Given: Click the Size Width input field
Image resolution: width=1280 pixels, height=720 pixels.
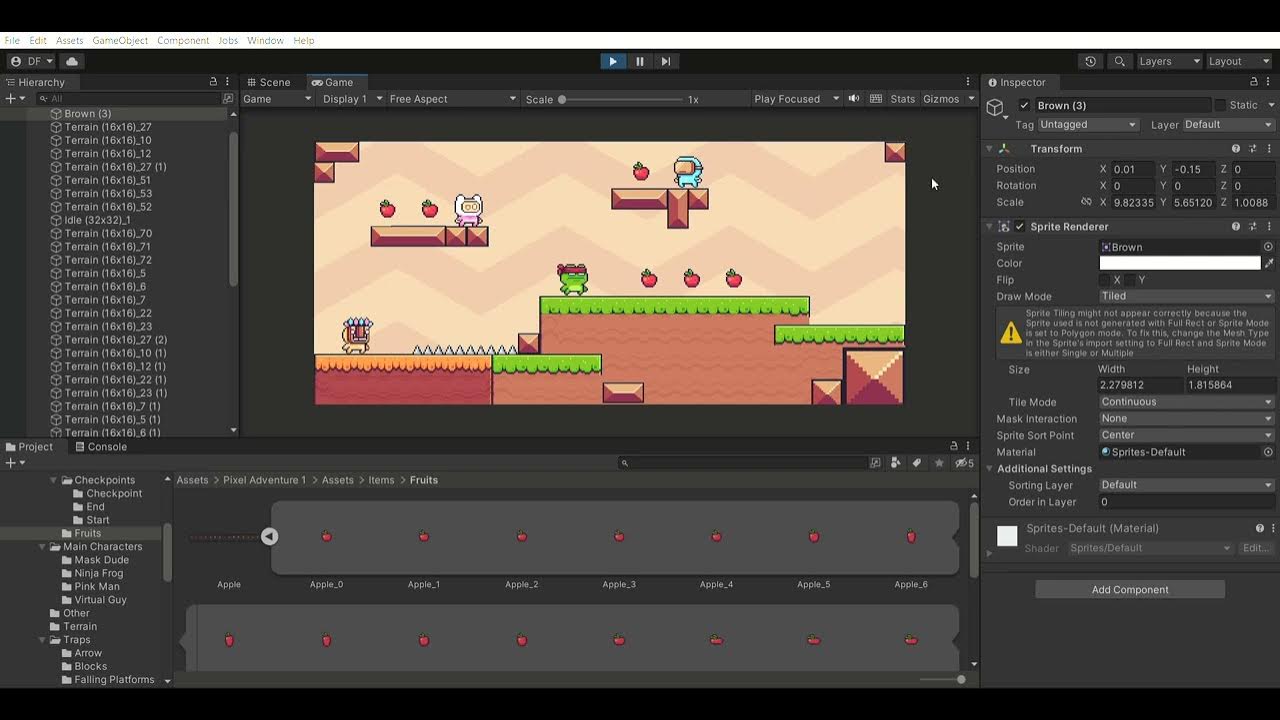Looking at the screenshot, I should [1140, 385].
